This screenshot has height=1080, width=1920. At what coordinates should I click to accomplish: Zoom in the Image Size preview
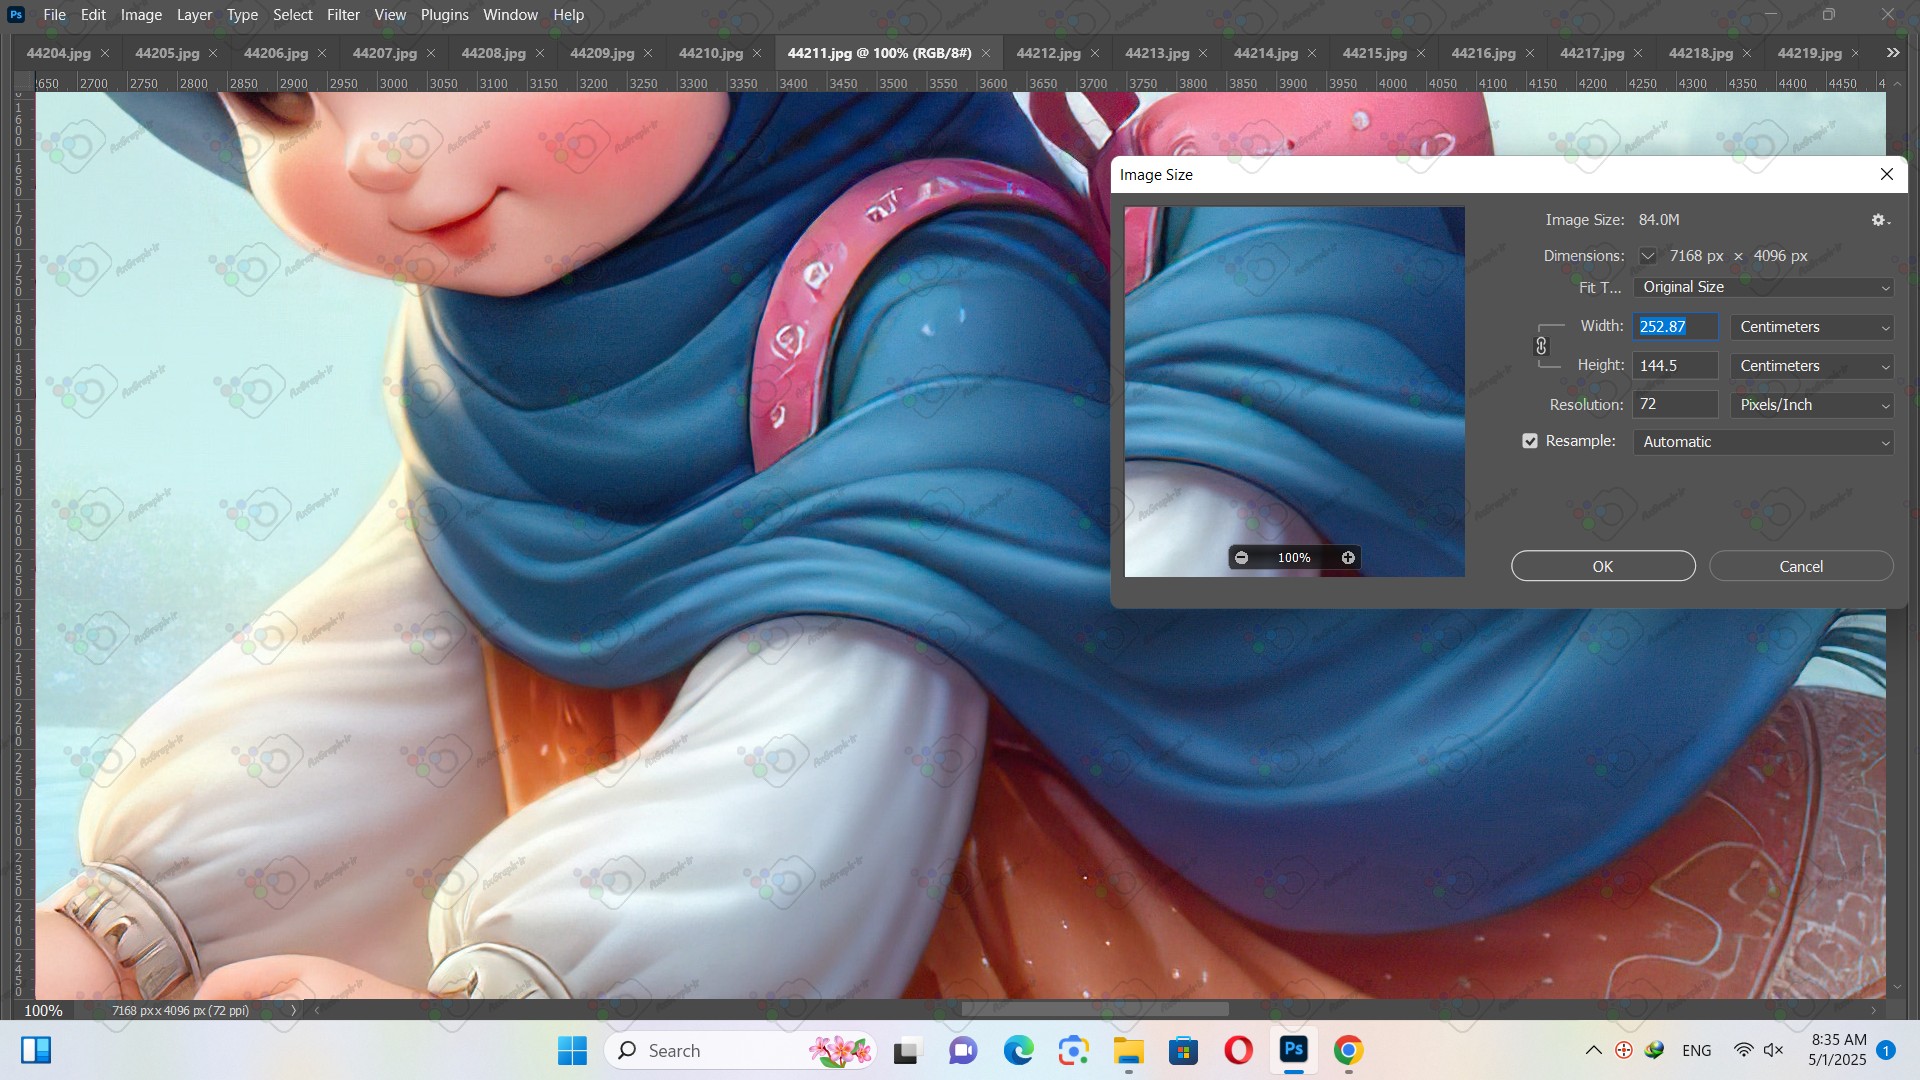(x=1348, y=558)
